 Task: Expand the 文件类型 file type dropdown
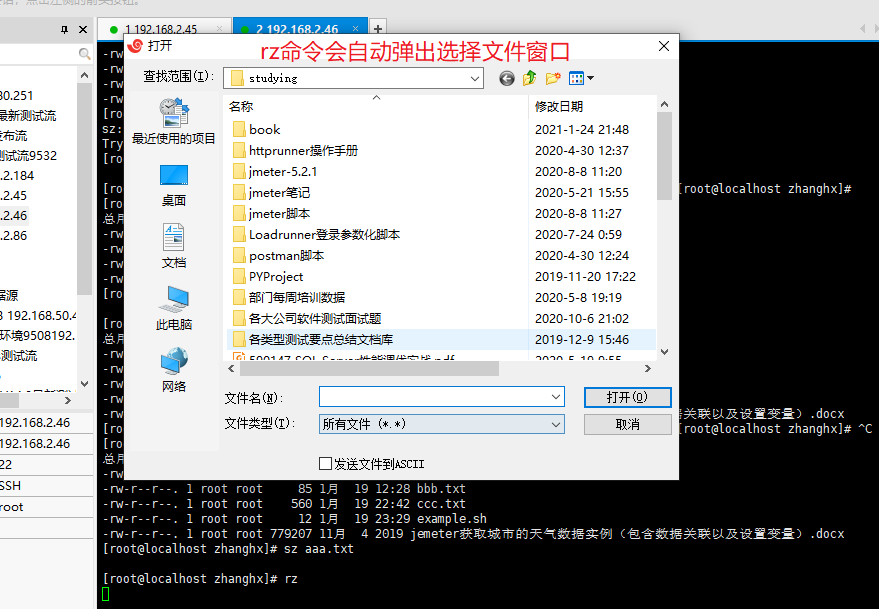click(555, 424)
